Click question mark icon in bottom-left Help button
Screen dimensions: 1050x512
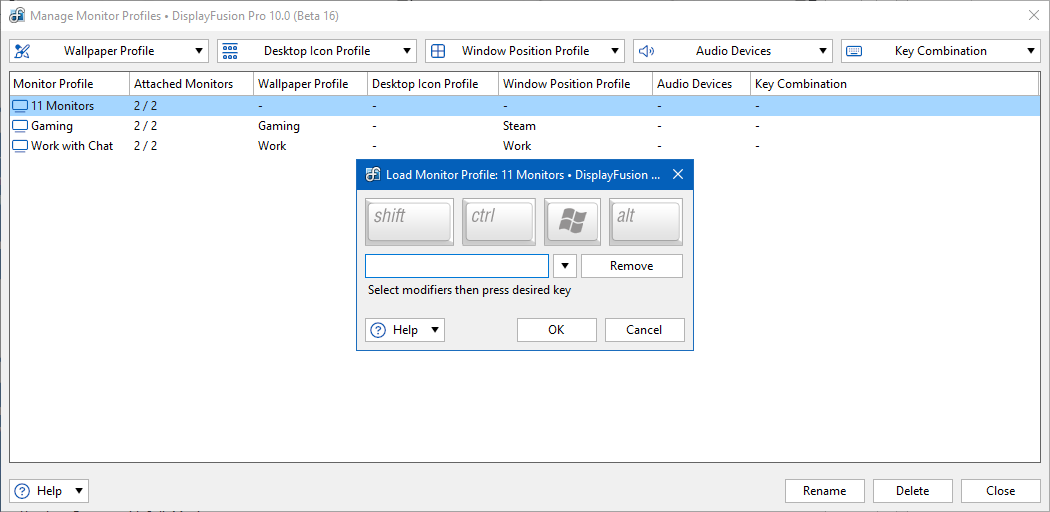coord(22,491)
